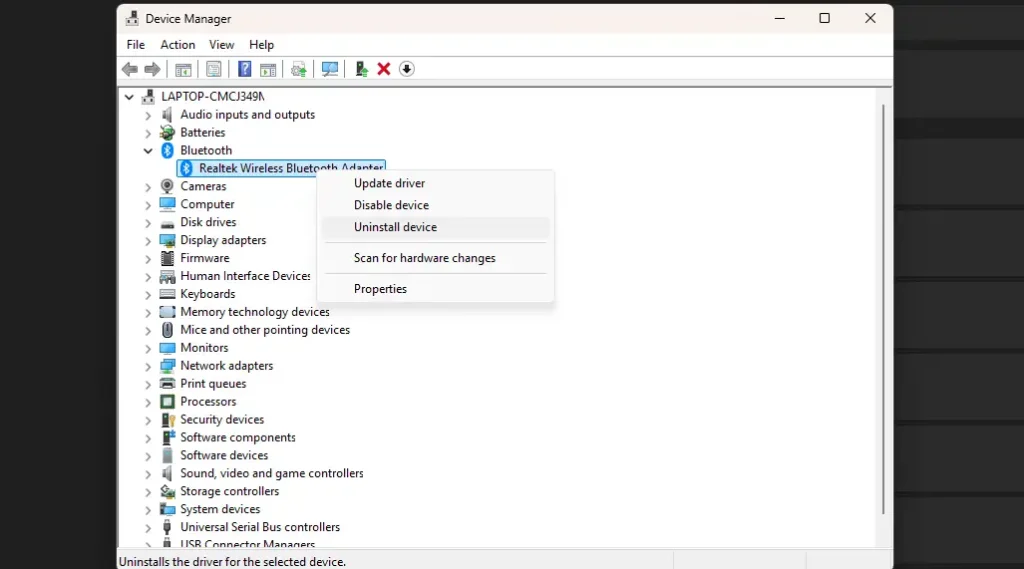
Task: Collapse the Bluetooth category chevron
Action: click(x=148, y=150)
